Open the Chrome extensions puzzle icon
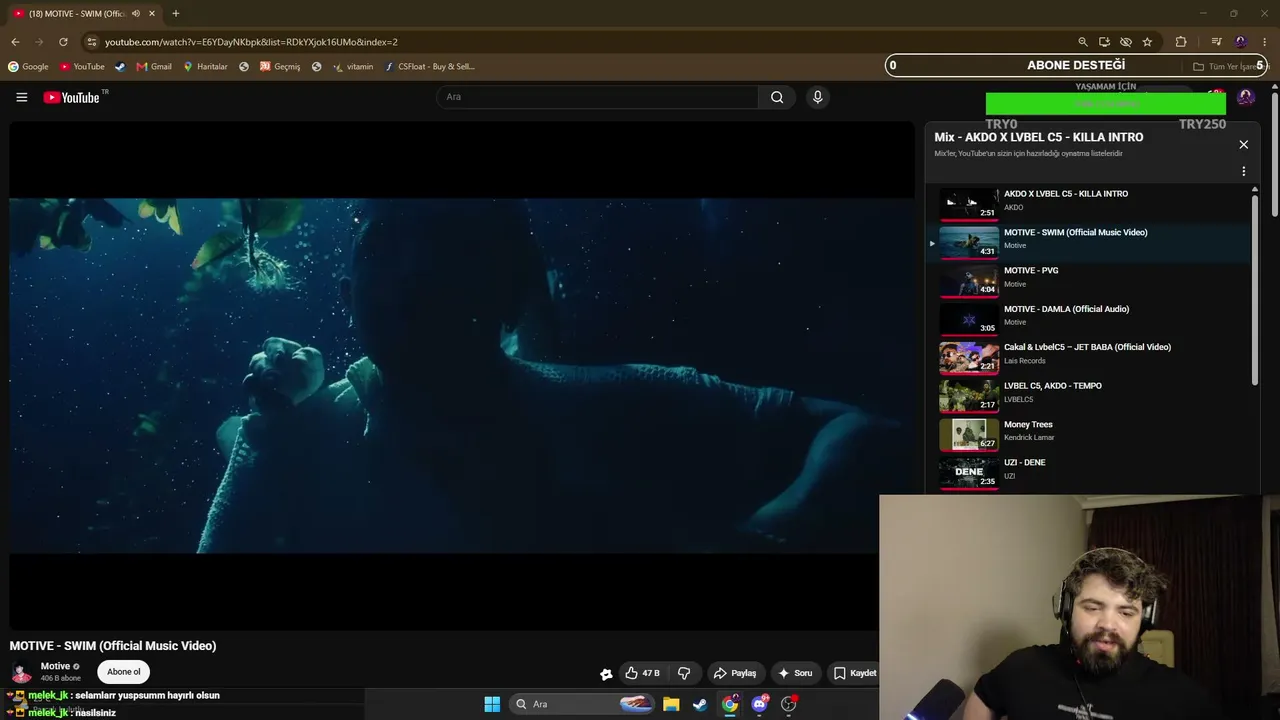 [x=1181, y=42]
